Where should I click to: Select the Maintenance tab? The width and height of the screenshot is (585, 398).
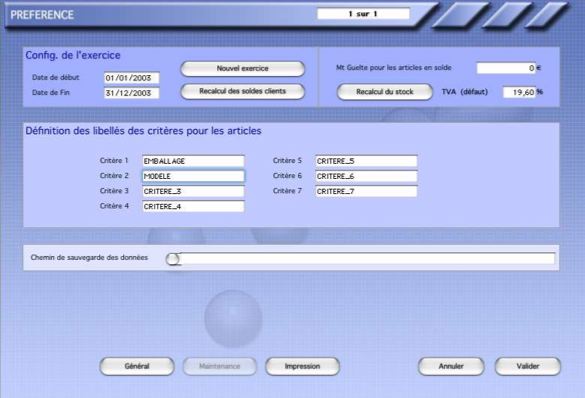click(220, 366)
